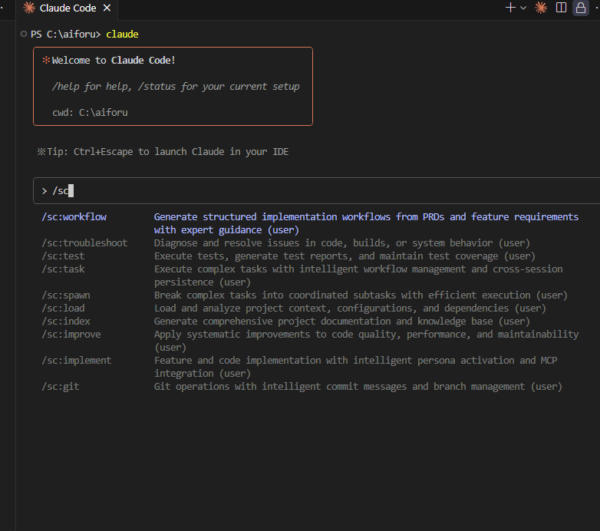Screen dimensions: 600x531
Task: Click the 'Git operations with intelligent commit messages' description
Action: tap(358, 386)
